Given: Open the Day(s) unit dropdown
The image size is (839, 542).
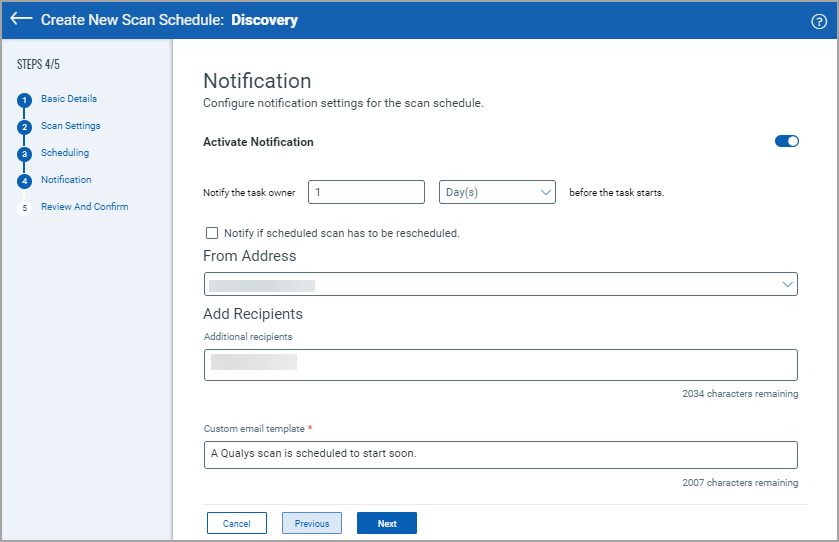Looking at the screenshot, I should (x=497, y=192).
